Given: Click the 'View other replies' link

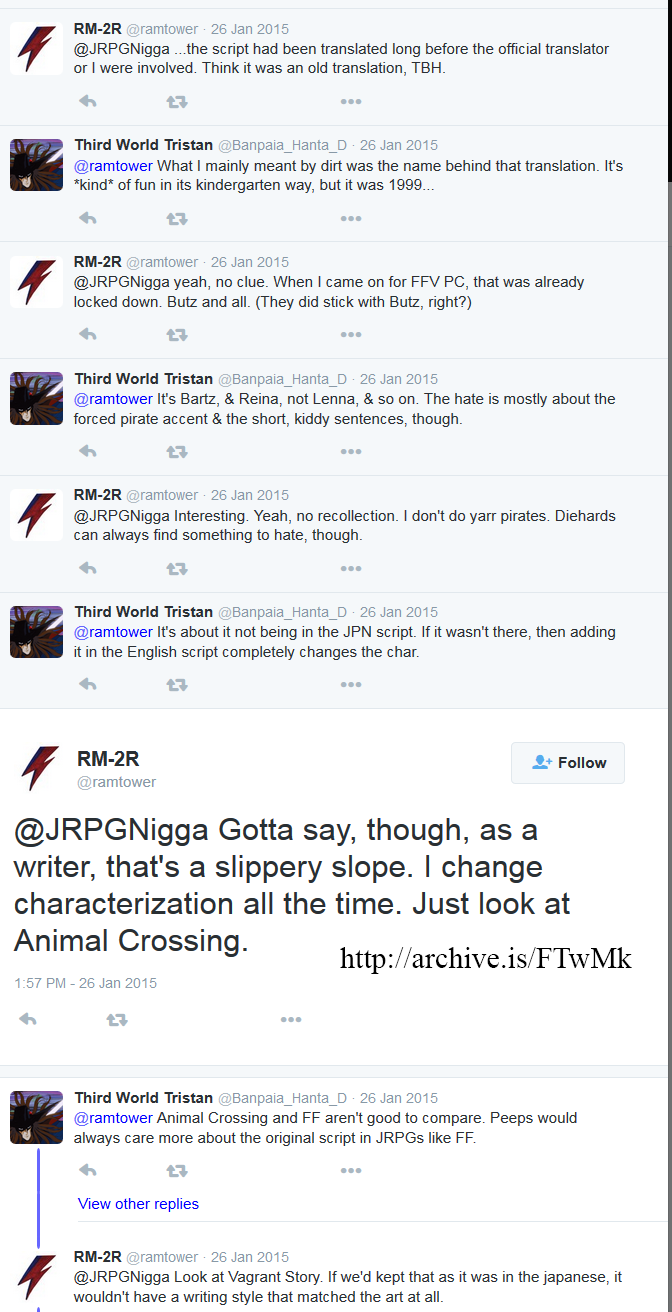Looking at the screenshot, I should [x=138, y=1204].
